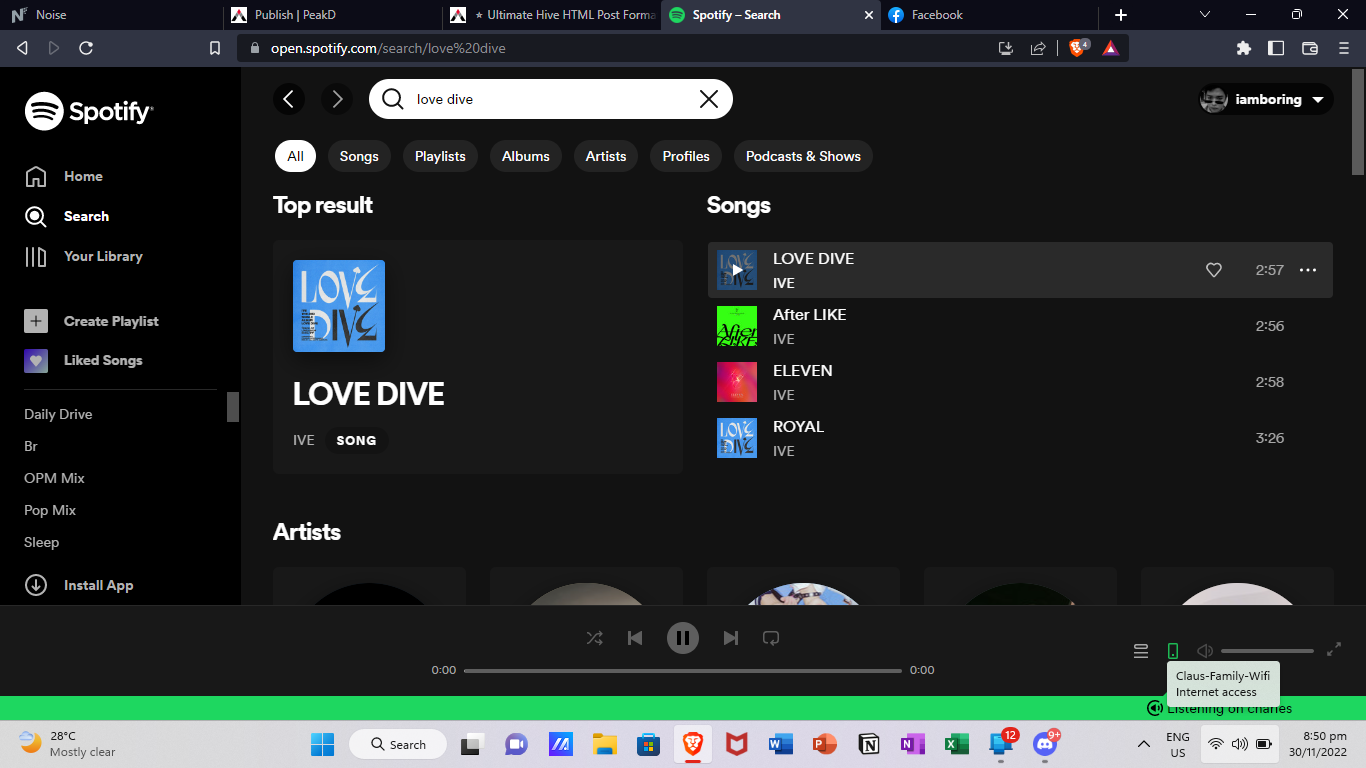
Task: Skip to the previous track
Action: click(635, 638)
